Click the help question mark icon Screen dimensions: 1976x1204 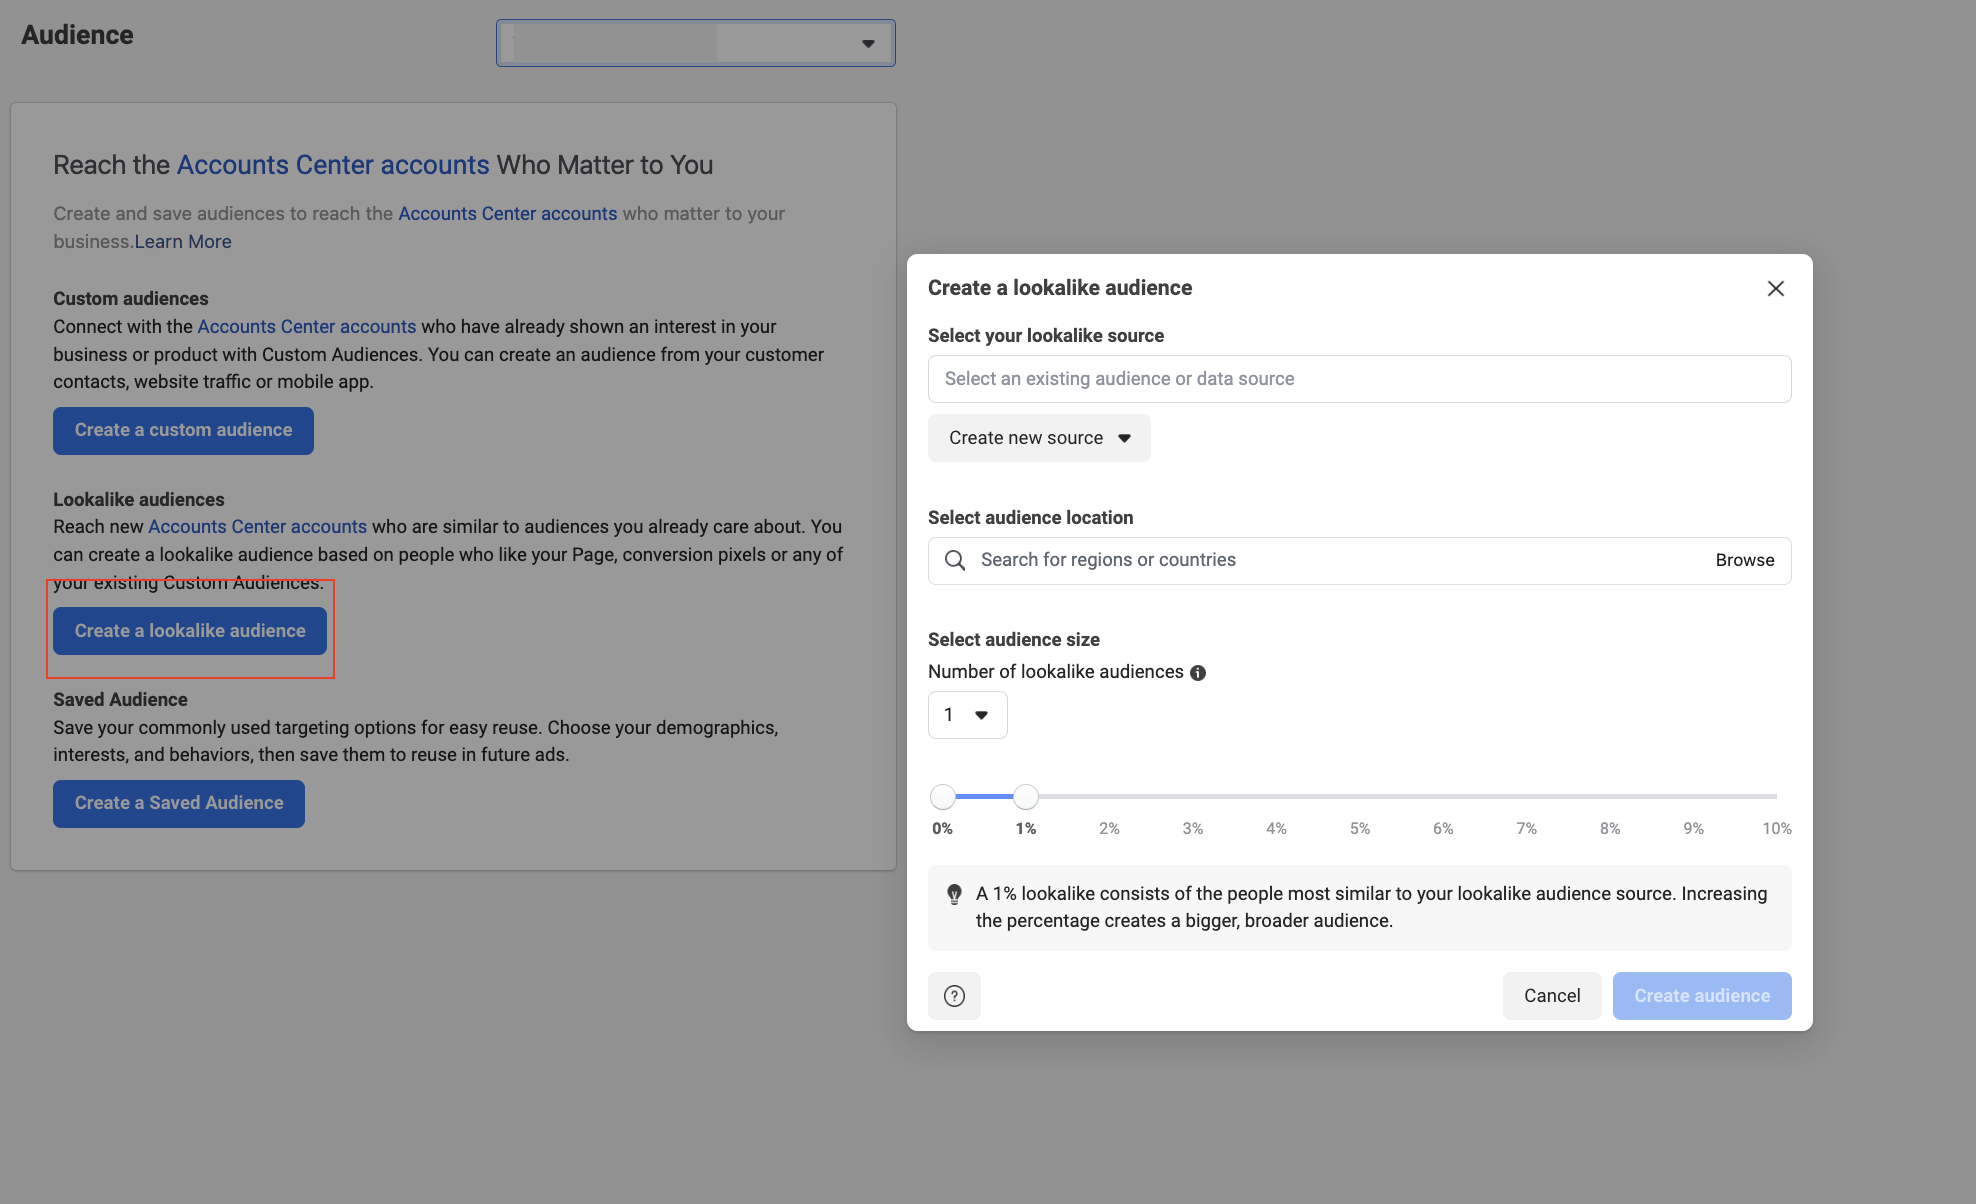pos(954,996)
